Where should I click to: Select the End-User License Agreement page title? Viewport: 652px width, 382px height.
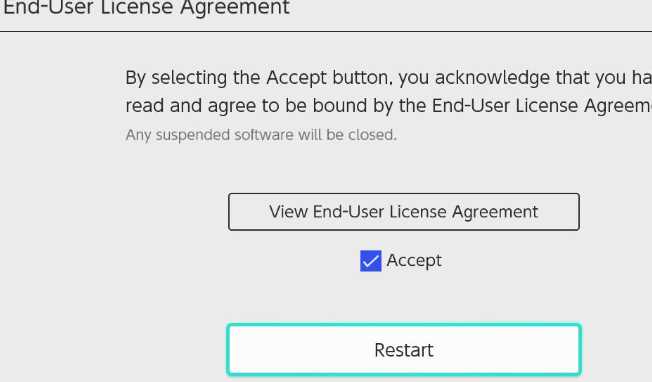click(x=146, y=7)
